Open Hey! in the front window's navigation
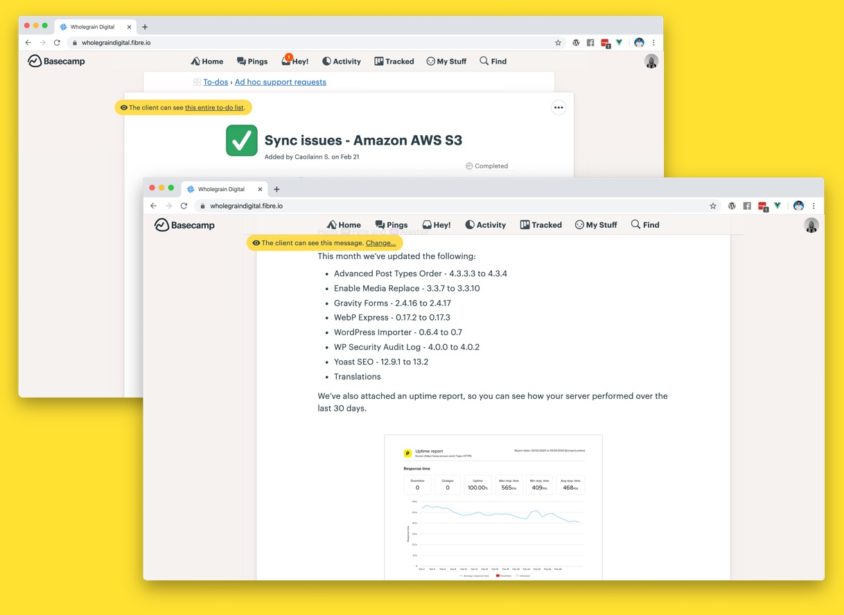Image resolution: width=844 pixels, height=615 pixels. [x=437, y=225]
